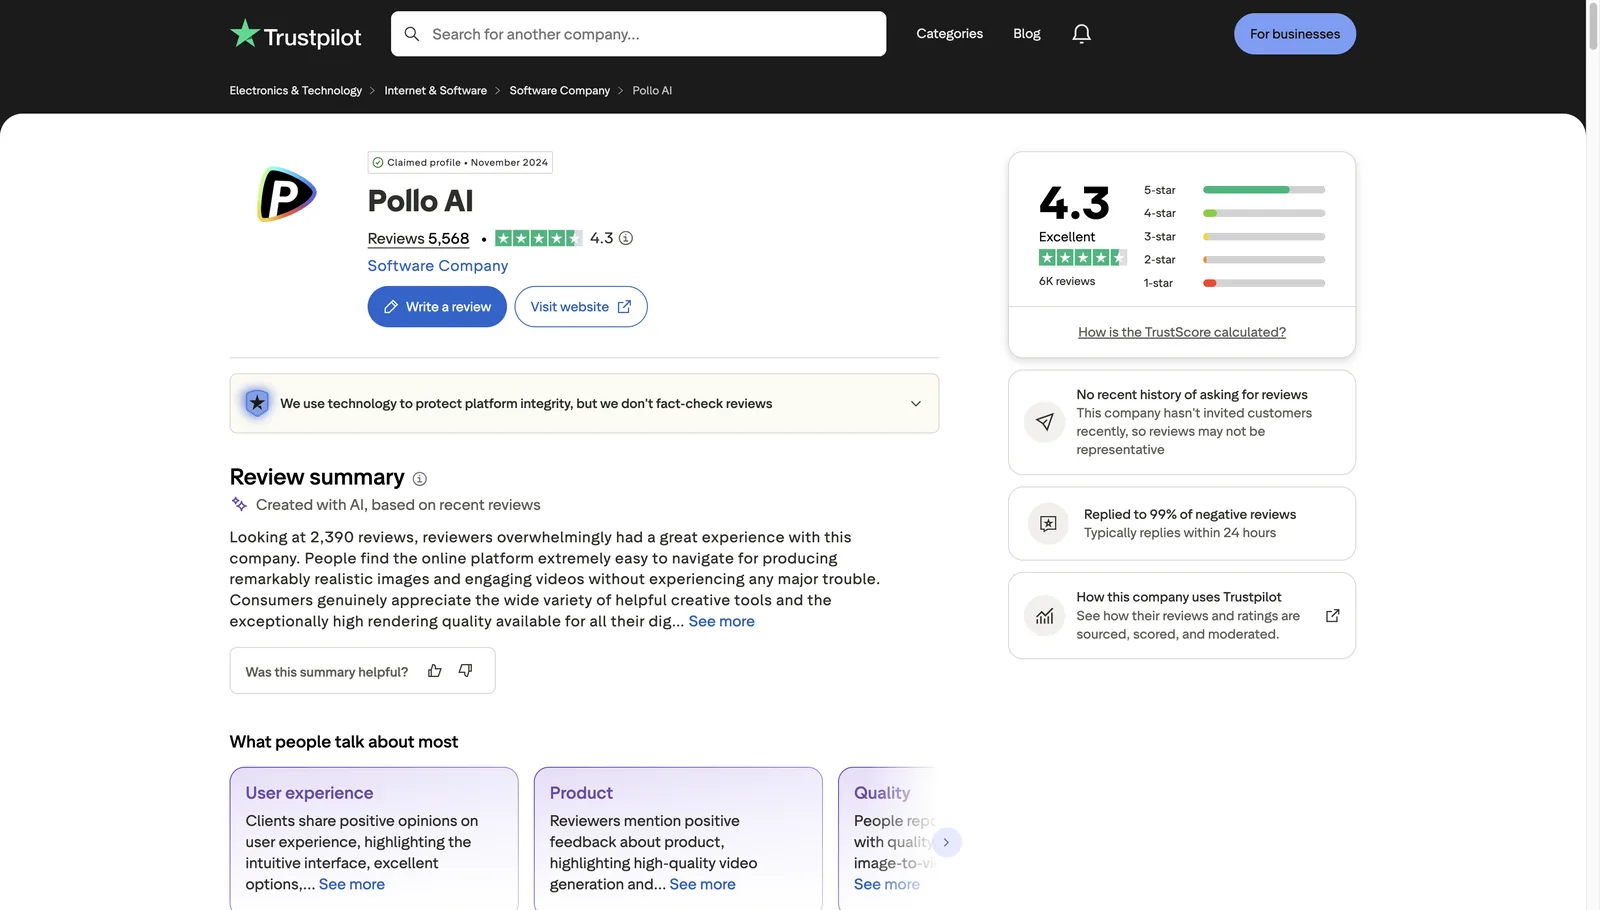
Task: Filter reviews by 3-star
Action: 1234,237
